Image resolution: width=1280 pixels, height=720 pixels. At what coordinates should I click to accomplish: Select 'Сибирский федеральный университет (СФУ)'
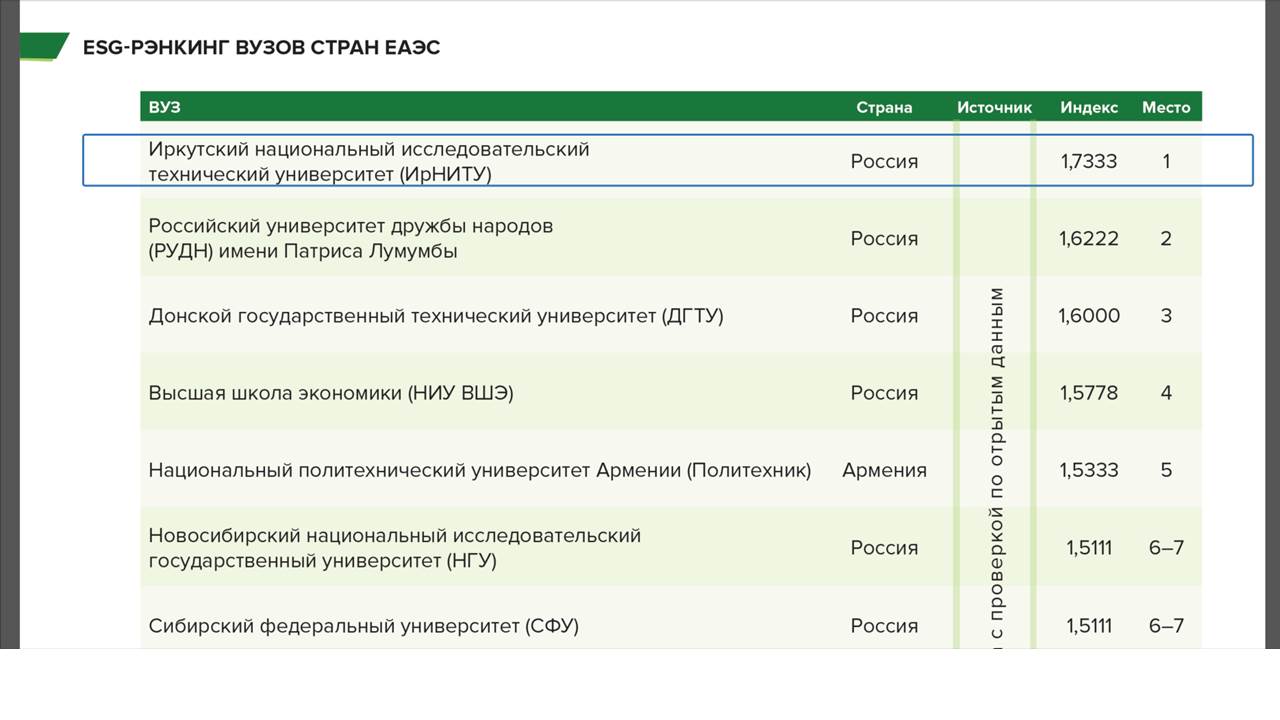point(364,626)
